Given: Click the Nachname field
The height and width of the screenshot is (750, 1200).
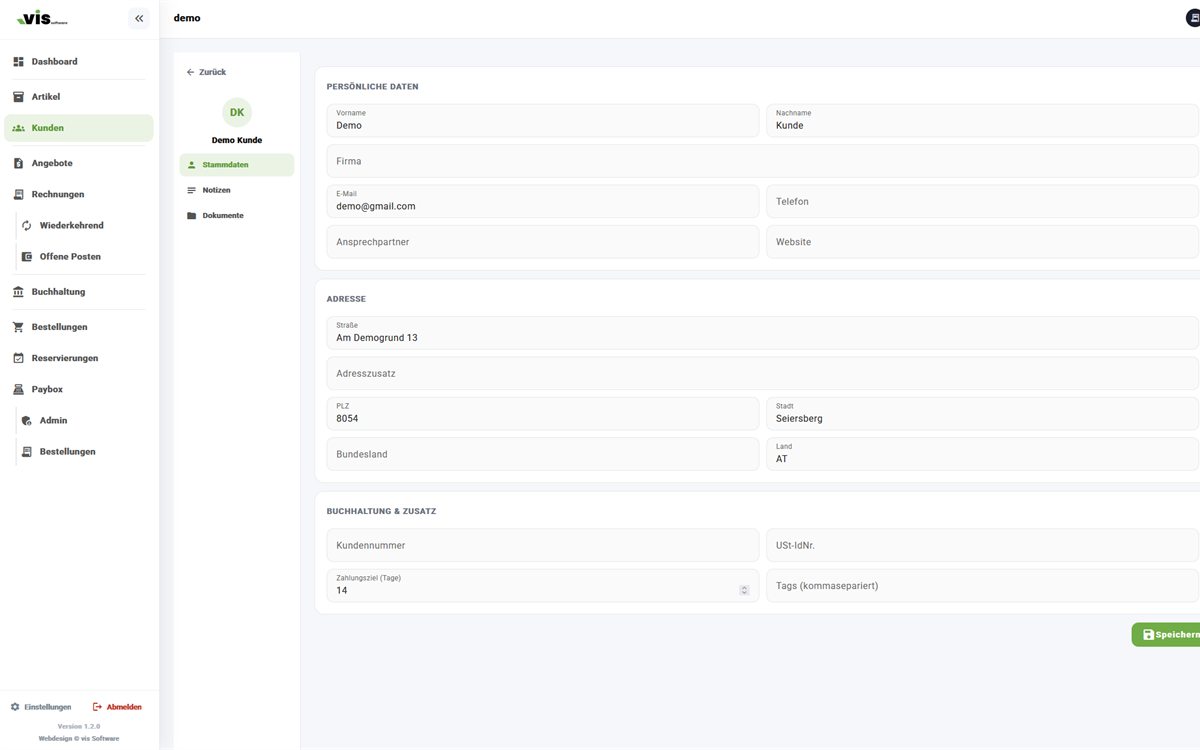Looking at the screenshot, I should coord(983,121).
